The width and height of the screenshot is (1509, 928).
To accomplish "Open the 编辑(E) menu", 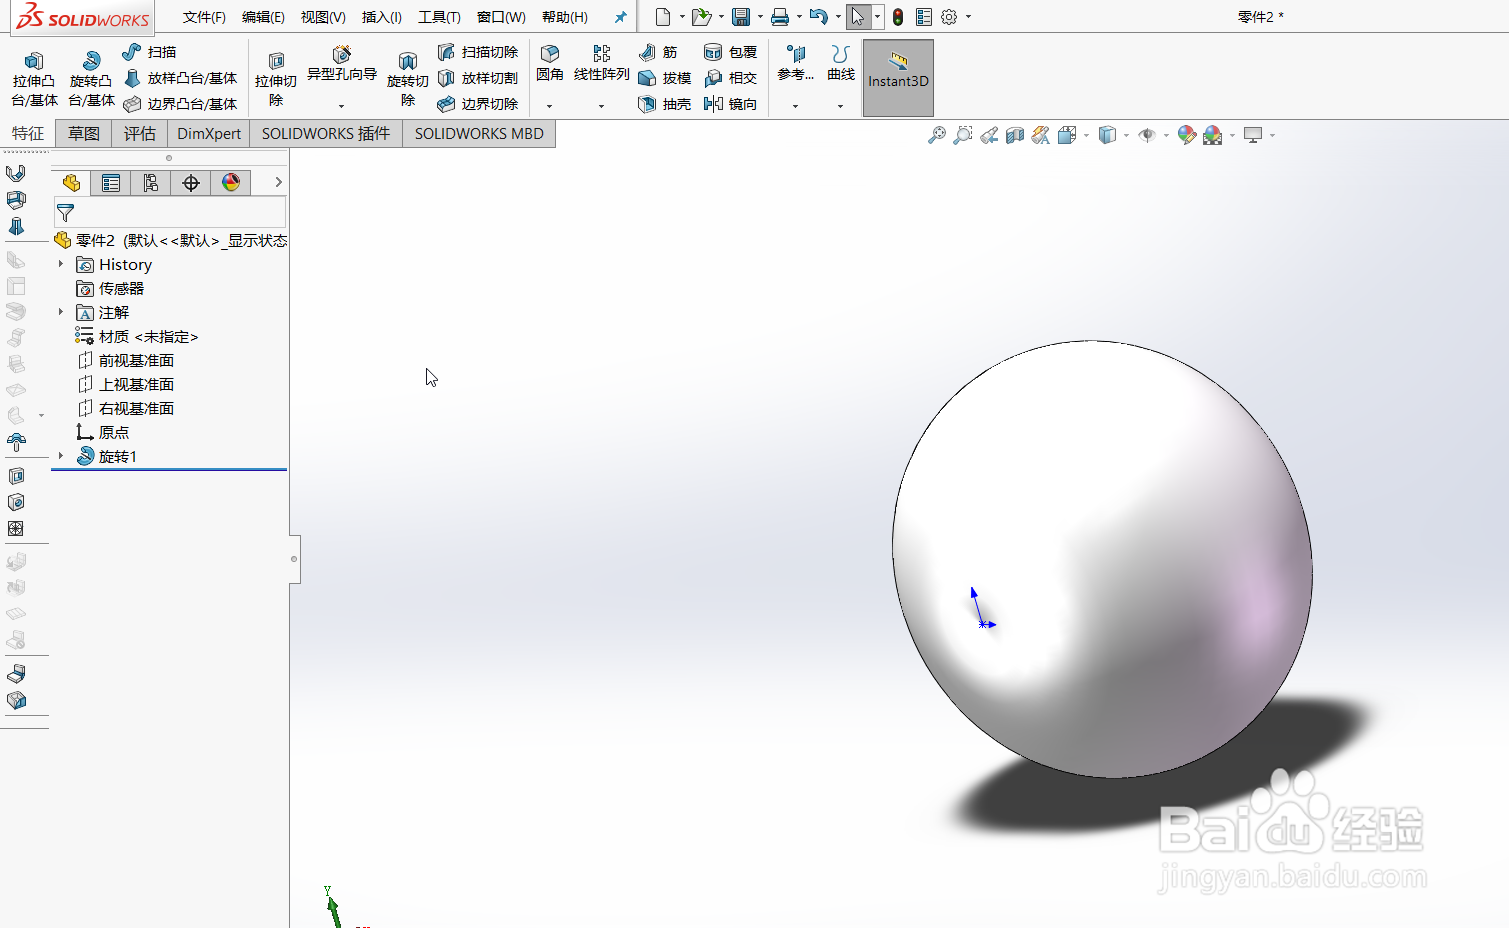I will point(263,17).
